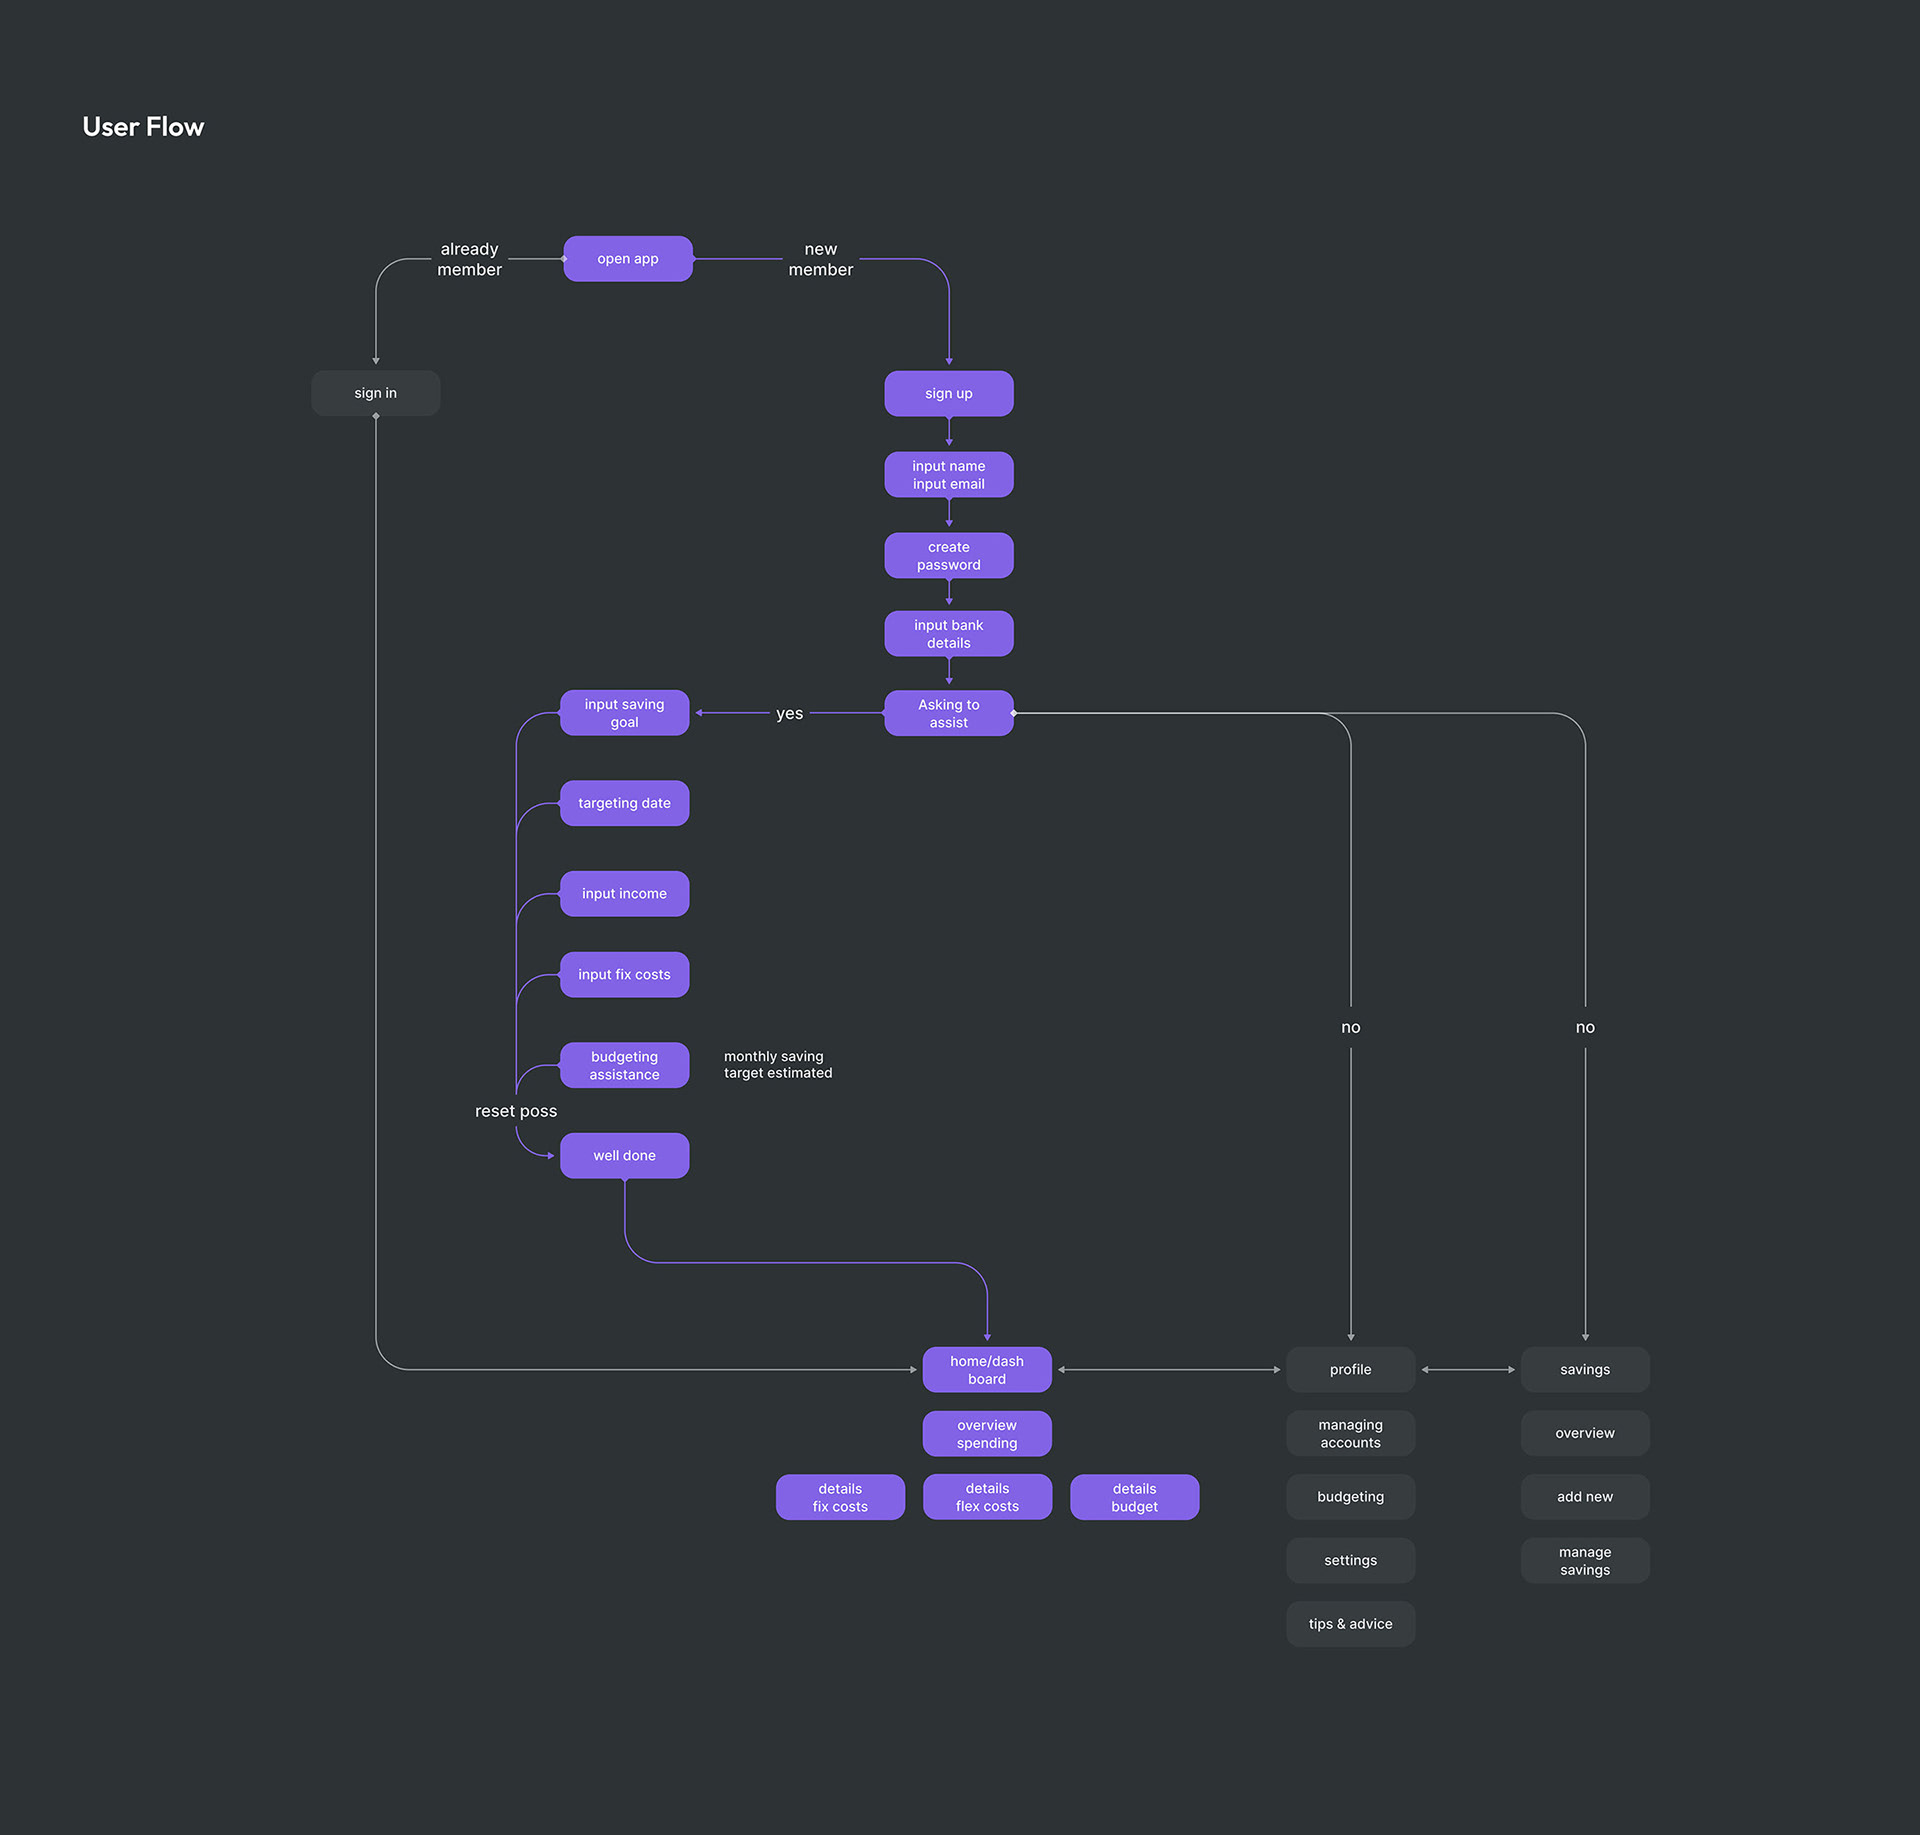Select the 'input income' step
This screenshot has width=1920, height=1835.
[x=624, y=893]
